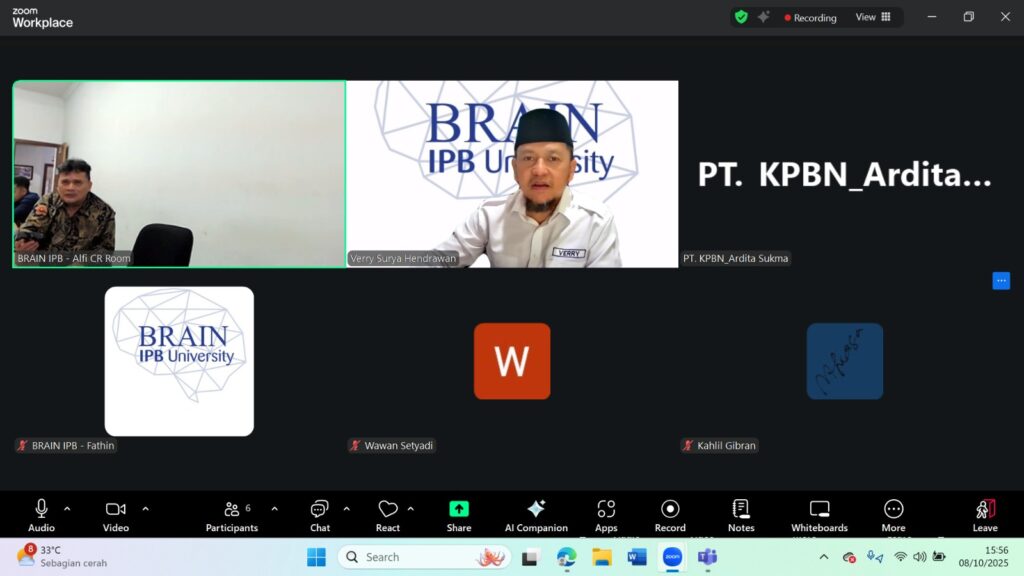Leave the meeting
1024x576 pixels.
[985, 514]
